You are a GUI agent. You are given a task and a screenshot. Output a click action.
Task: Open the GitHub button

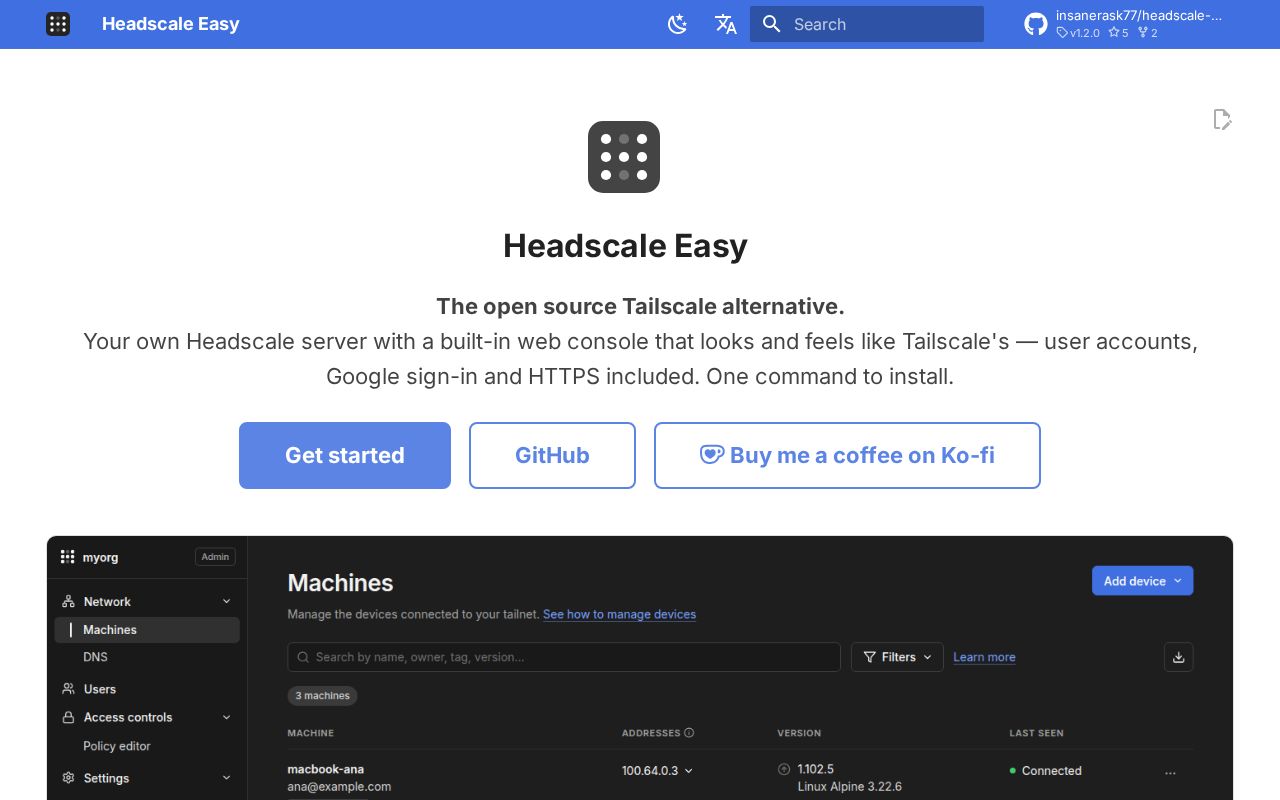click(x=552, y=455)
